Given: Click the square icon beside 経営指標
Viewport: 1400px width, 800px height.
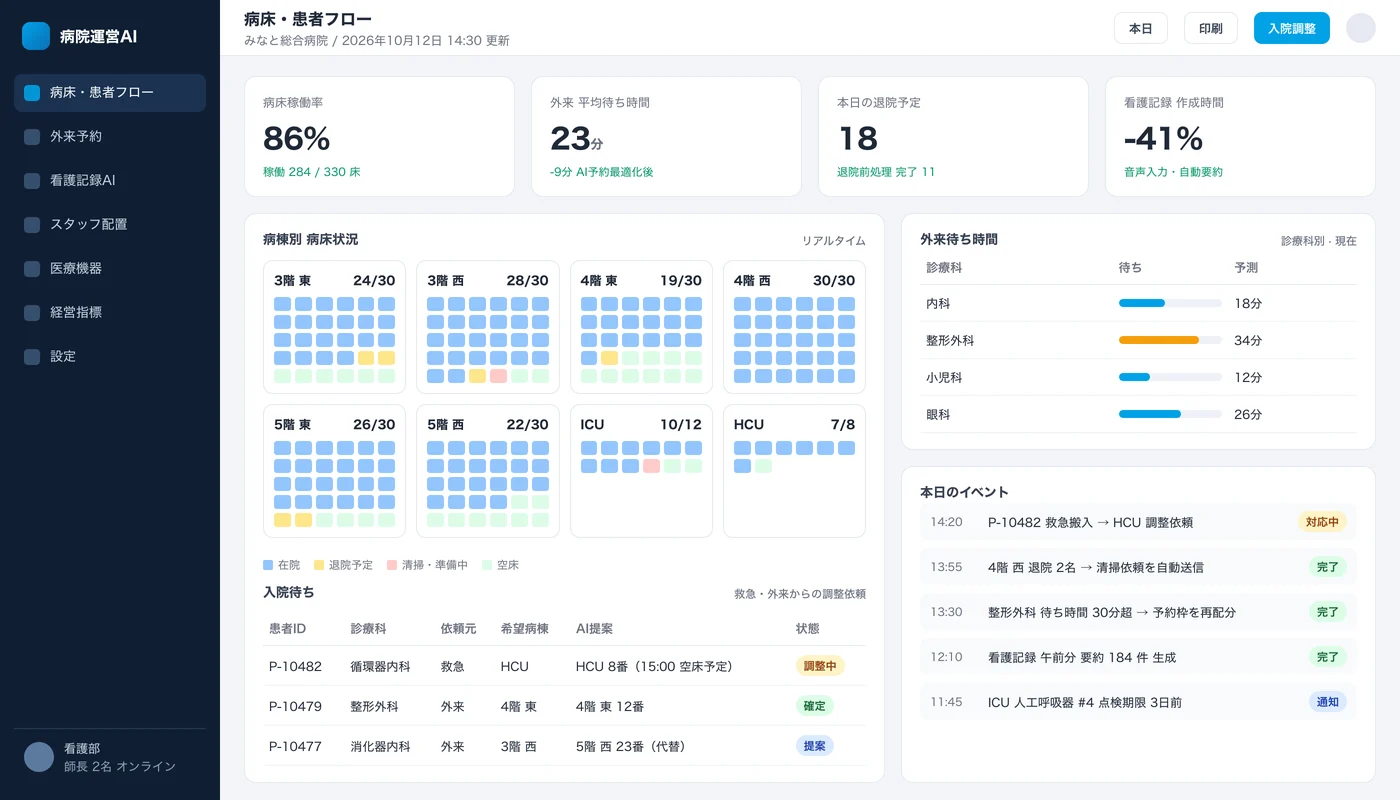Looking at the screenshot, I should click(x=32, y=313).
